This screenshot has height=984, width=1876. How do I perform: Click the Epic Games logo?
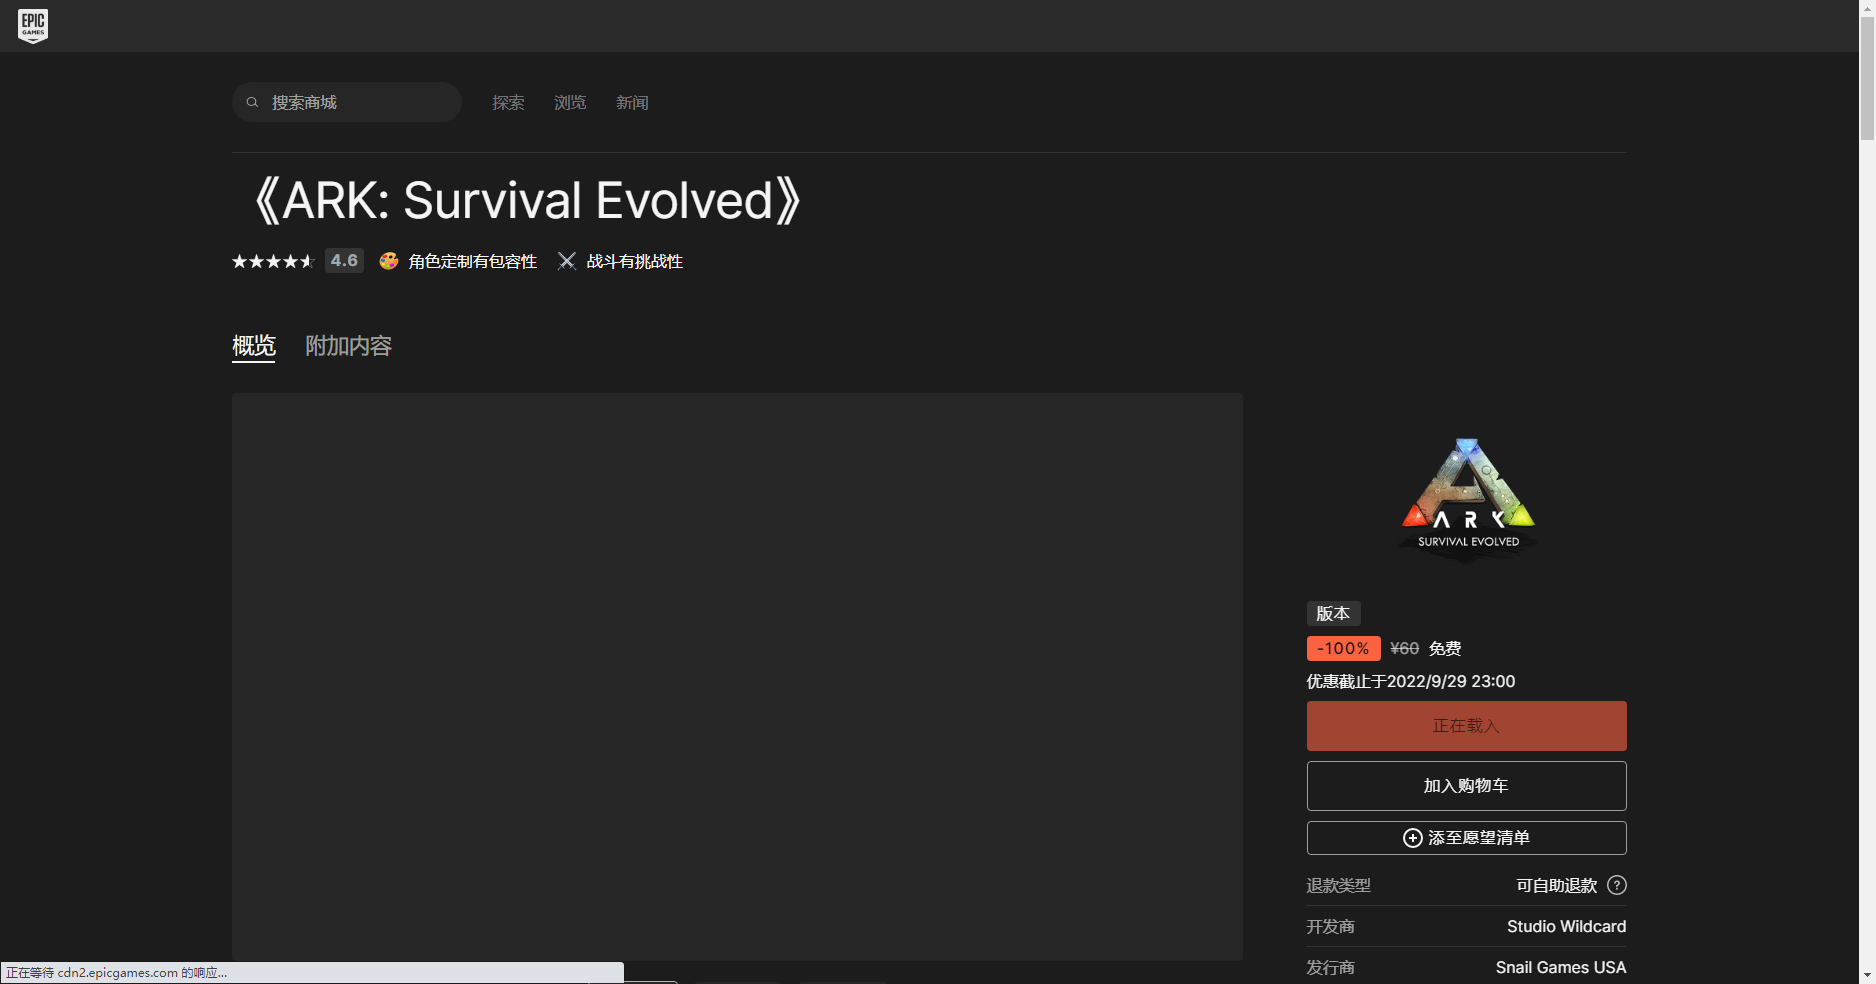click(33, 26)
